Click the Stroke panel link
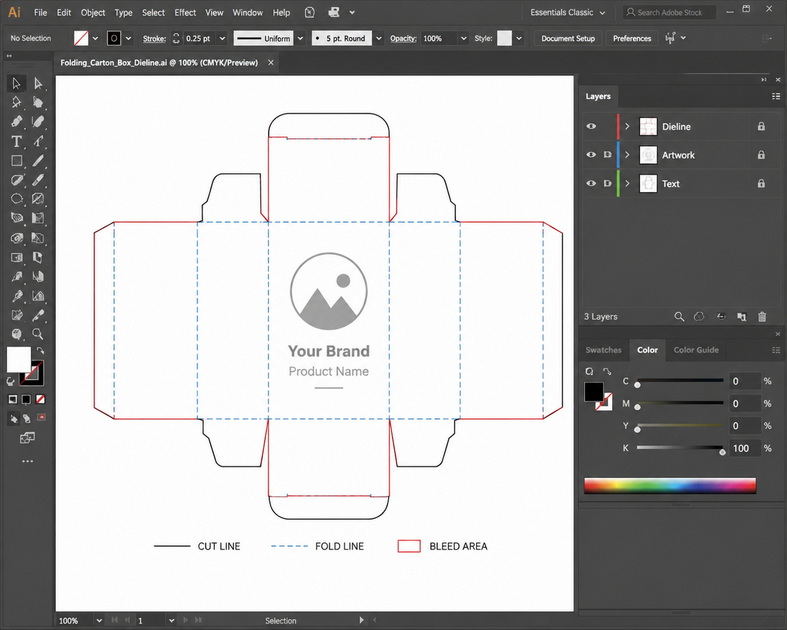 point(154,38)
